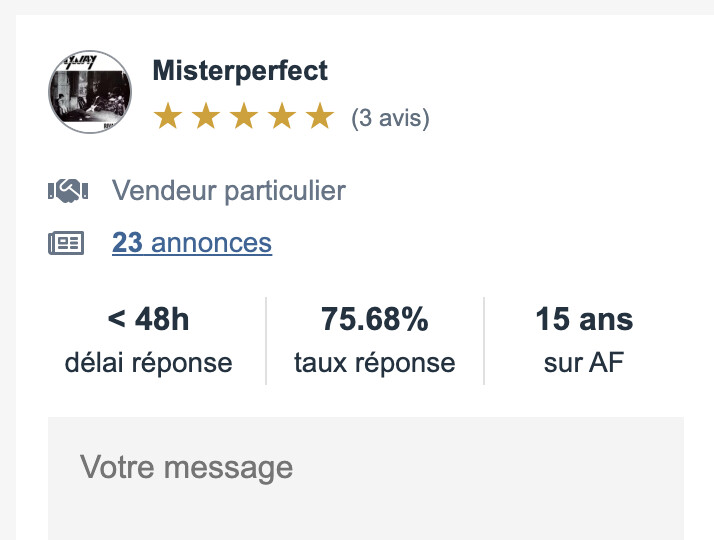
Task: Click the second gold rating star
Action: (206, 116)
